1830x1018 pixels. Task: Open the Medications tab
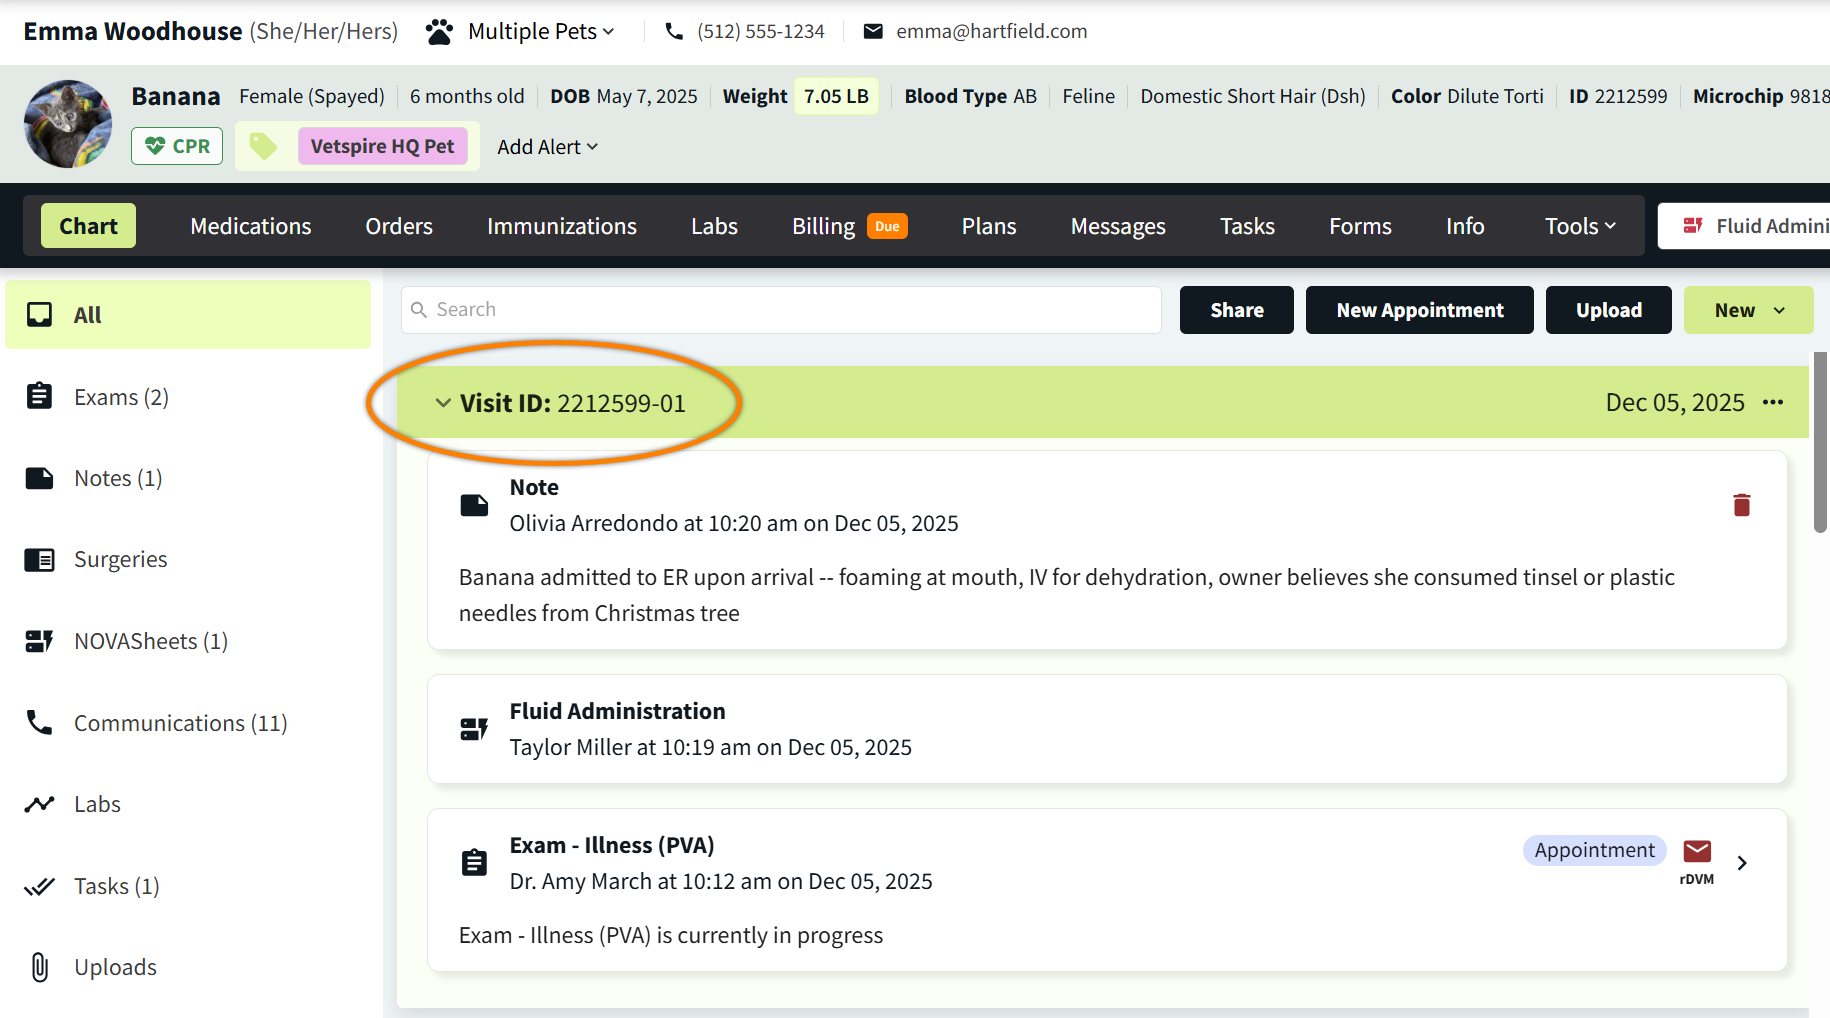click(251, 226)
